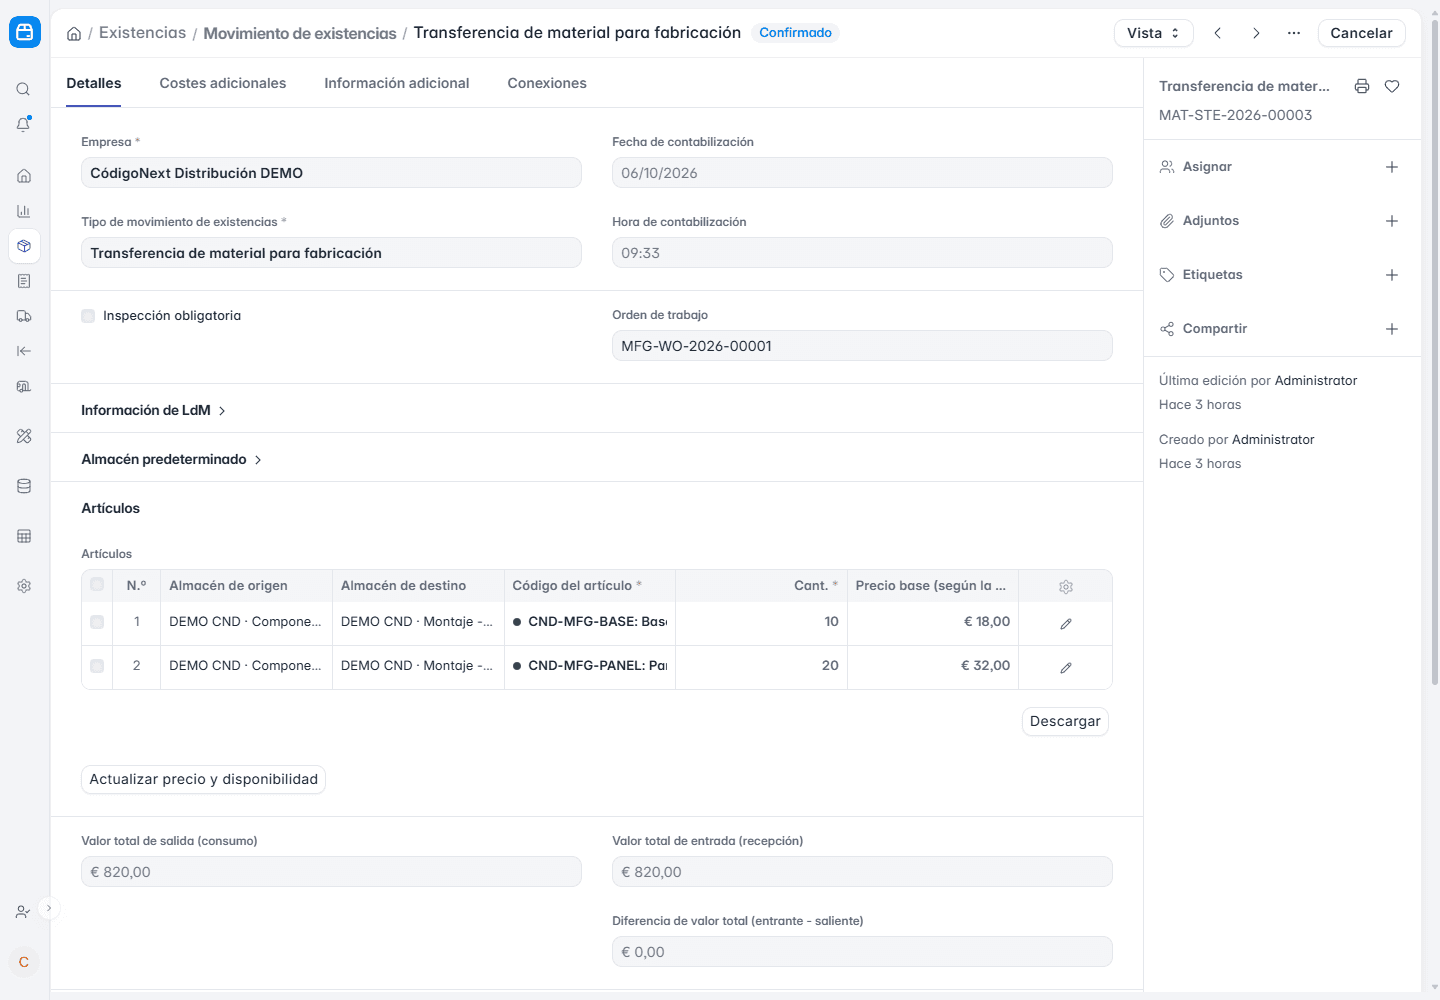Configure table columns with gear icon
Image resolution: width=1440 pixels, height=1000 pixels.
click(x=1066, y=587)
